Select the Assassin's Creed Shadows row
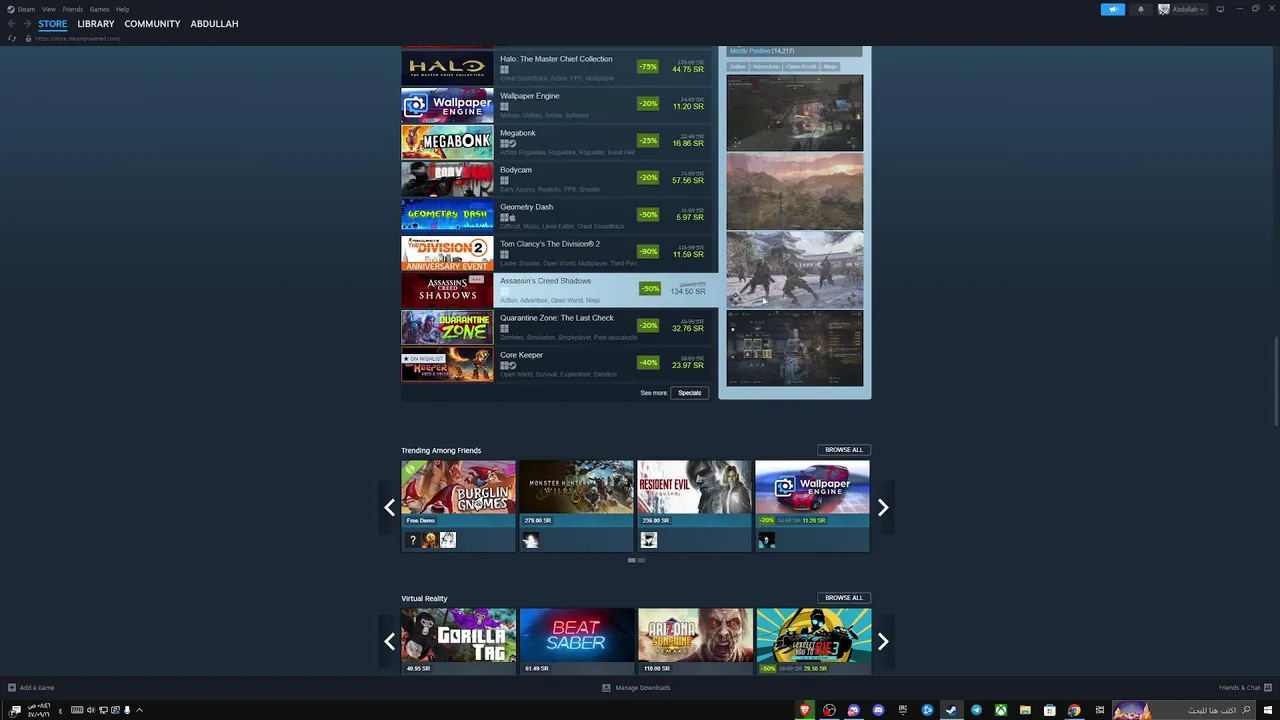This screenshot has height=720, width=1280. pyautogui.click(x=559, y=290)
